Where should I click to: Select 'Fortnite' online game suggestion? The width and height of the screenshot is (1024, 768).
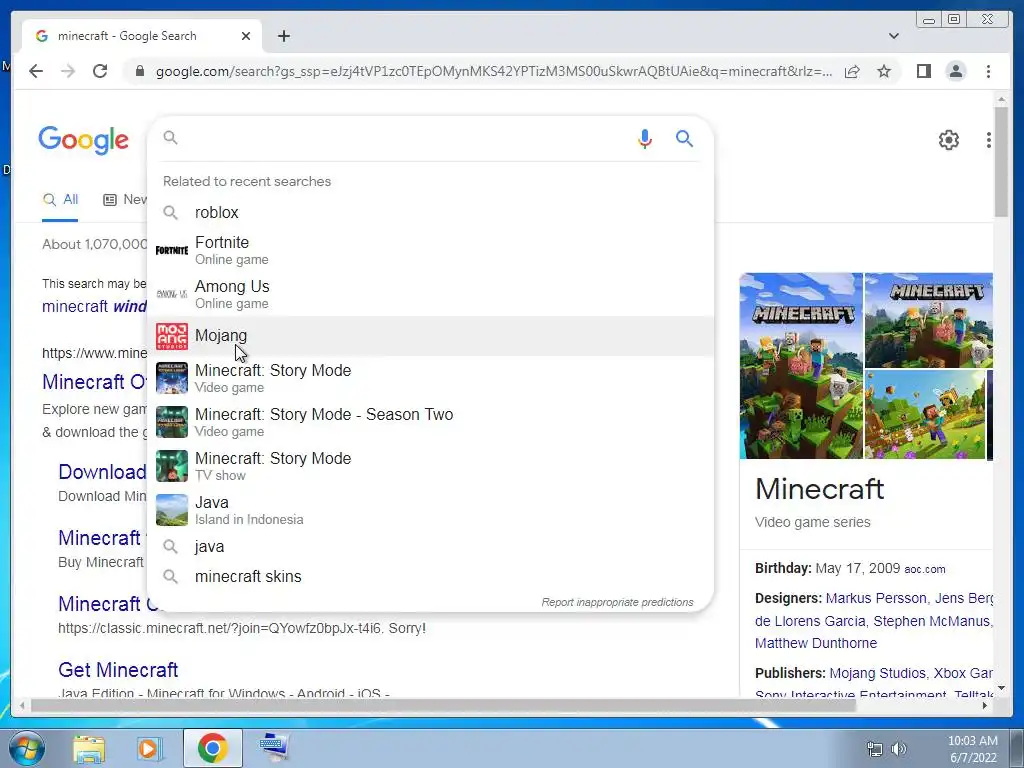(431, 250)
